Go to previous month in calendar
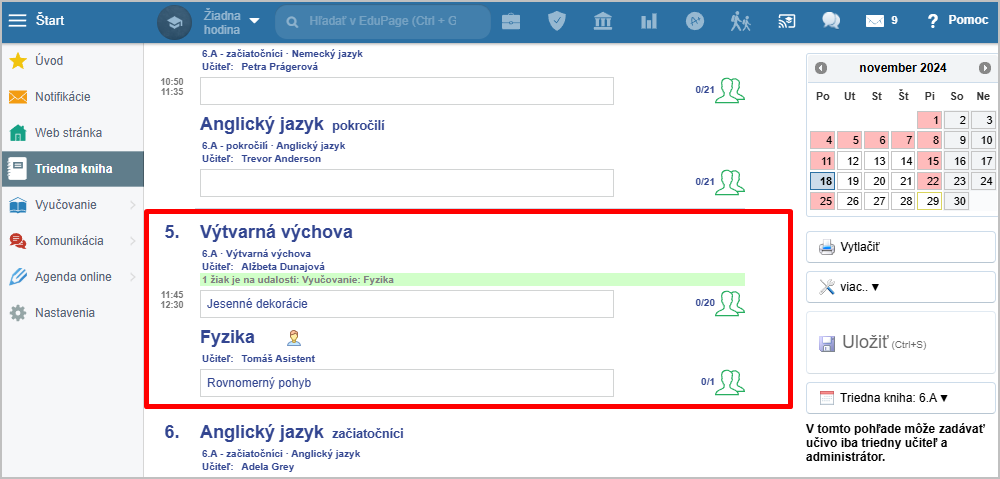 pyautogui.click(x=821, y=68)
